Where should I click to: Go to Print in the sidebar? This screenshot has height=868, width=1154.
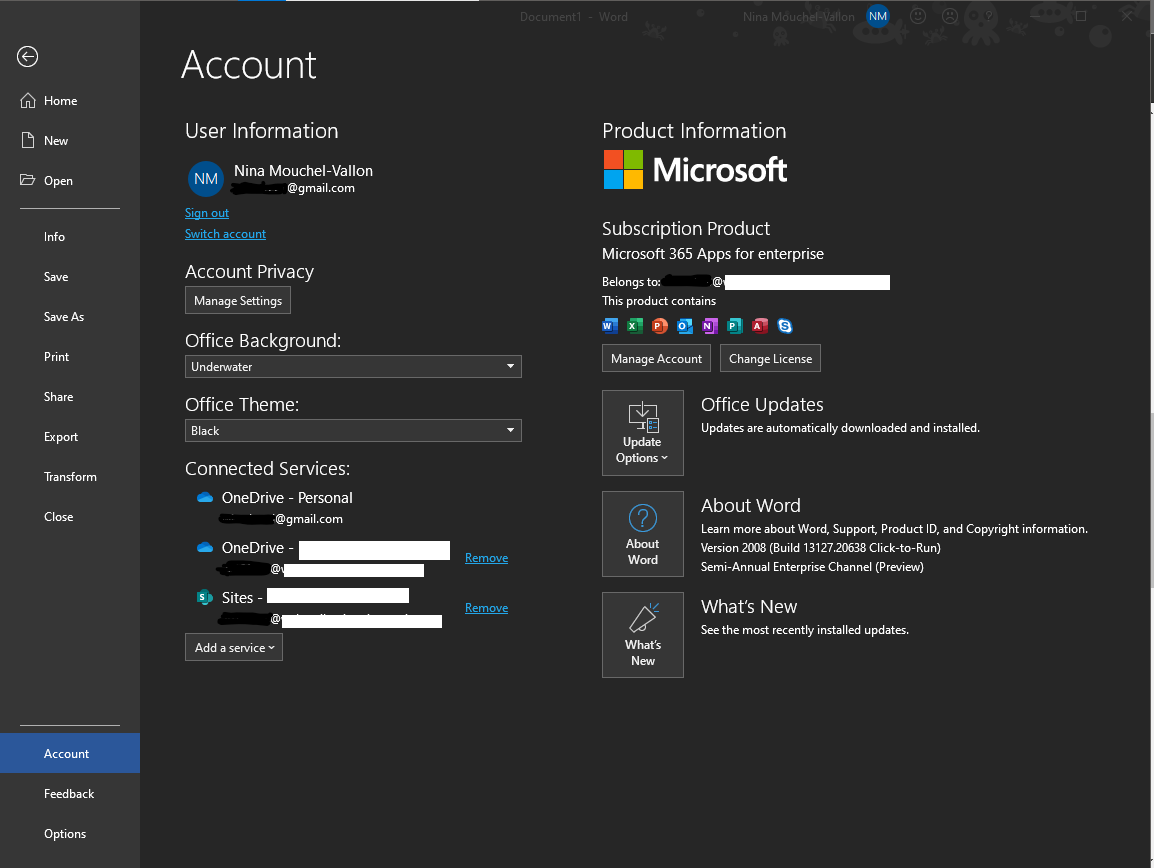click(x=57, y=357)
